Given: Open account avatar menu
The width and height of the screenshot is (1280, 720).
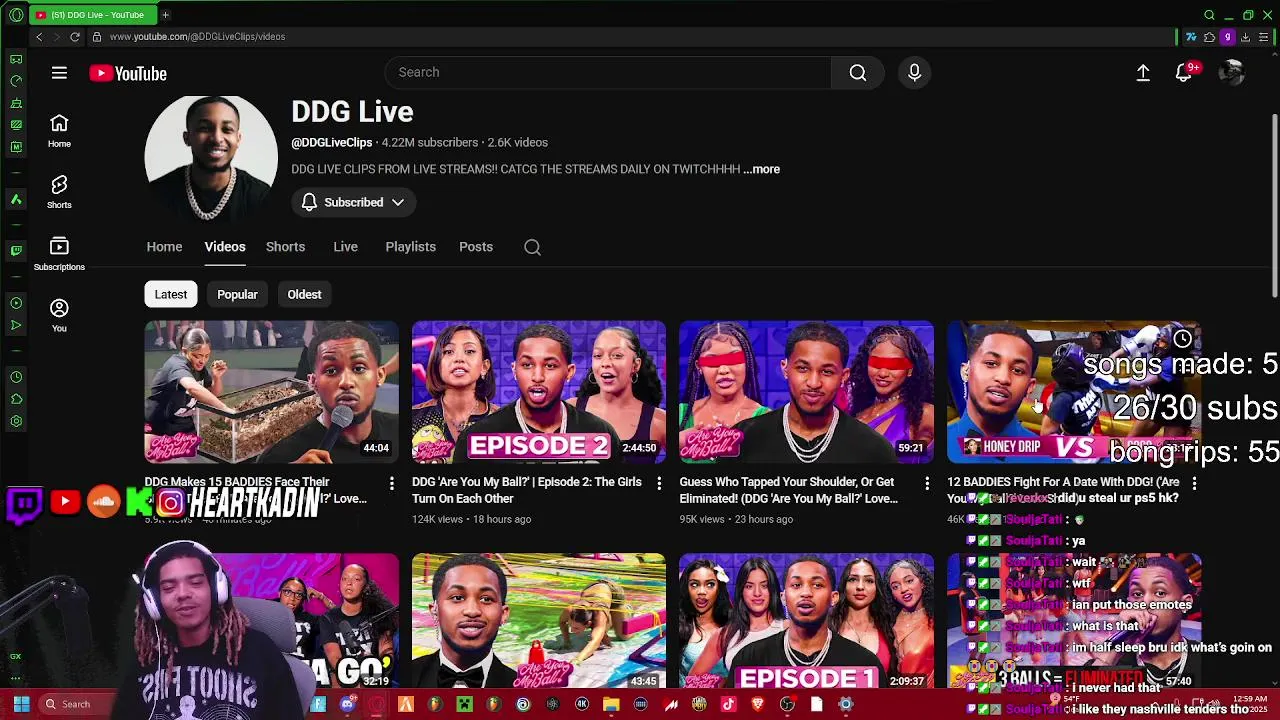Looking at the screenshot, I should click(1231, 72).
